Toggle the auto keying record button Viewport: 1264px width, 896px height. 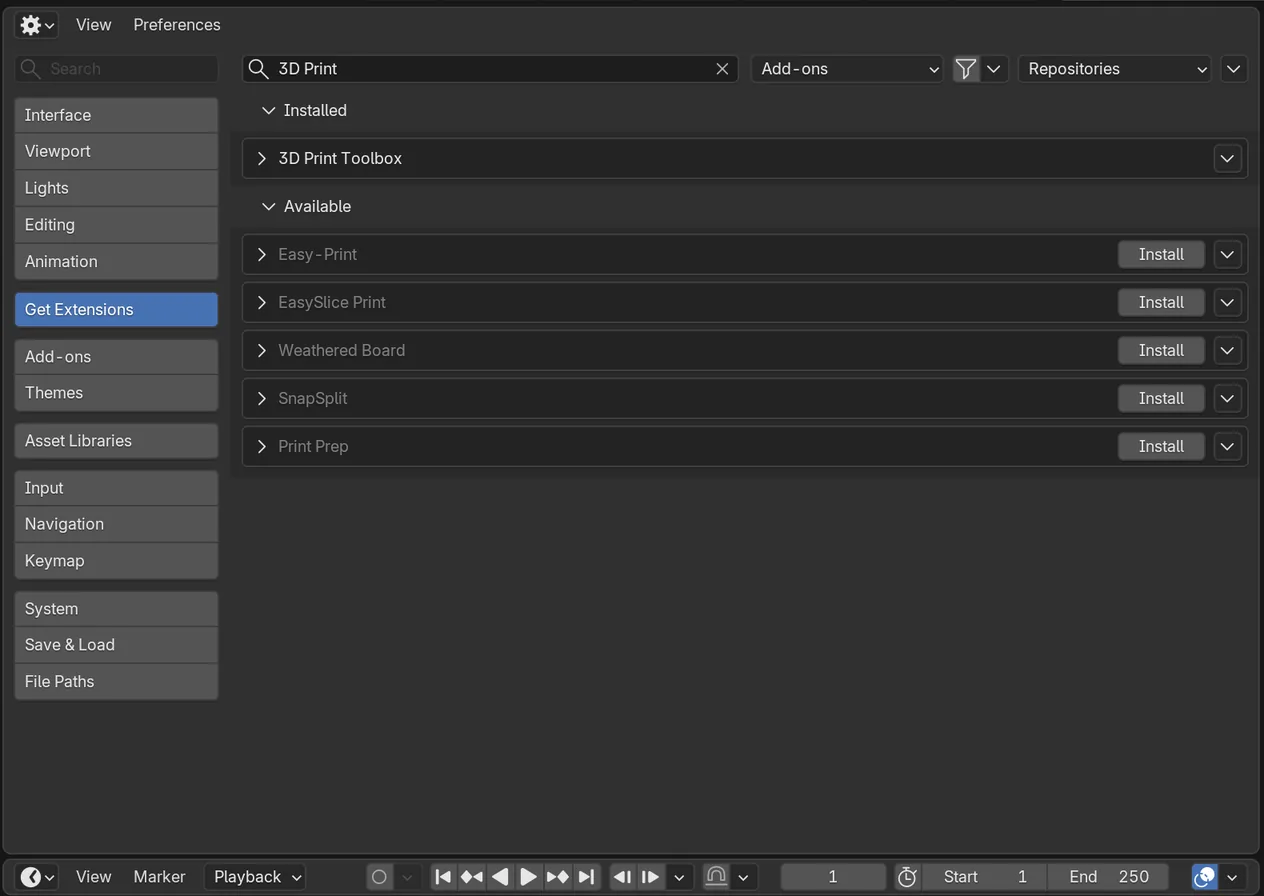click(379, 877)
